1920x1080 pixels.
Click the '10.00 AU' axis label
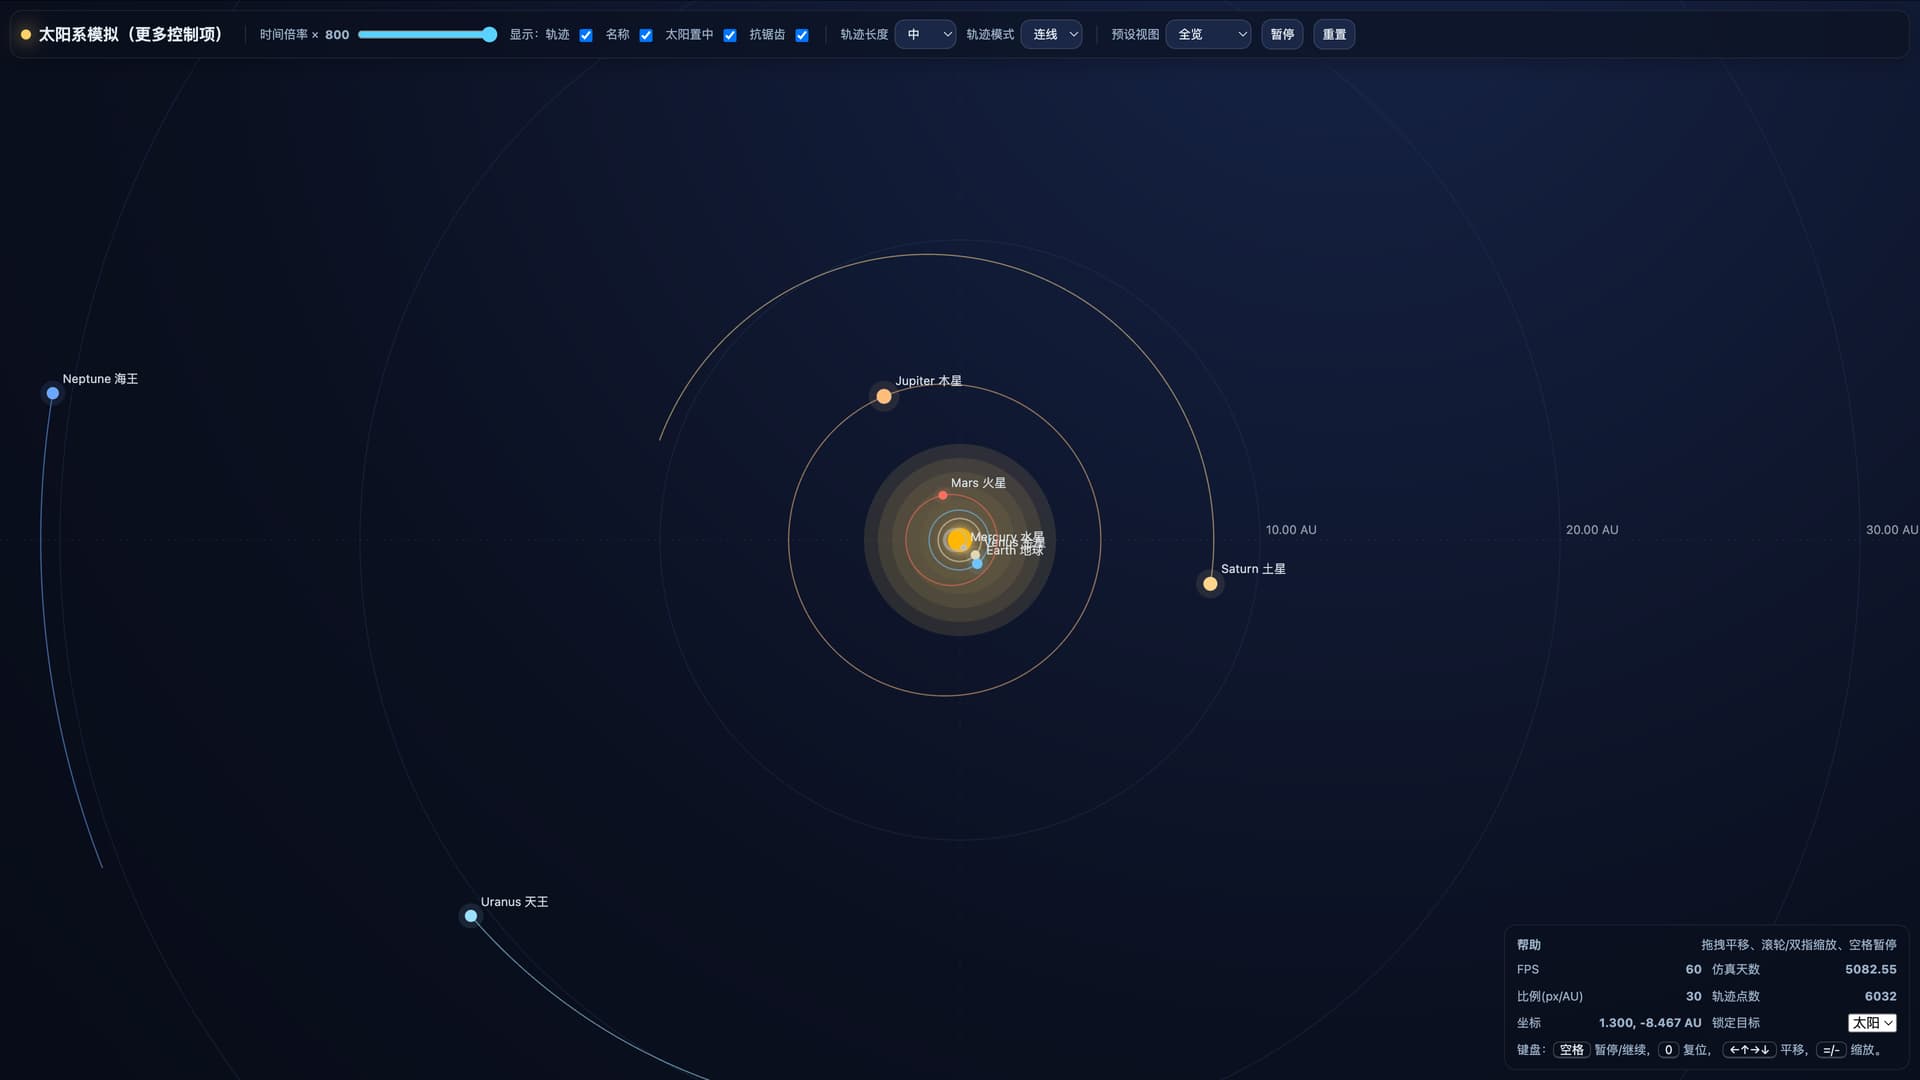[1291, 530]
